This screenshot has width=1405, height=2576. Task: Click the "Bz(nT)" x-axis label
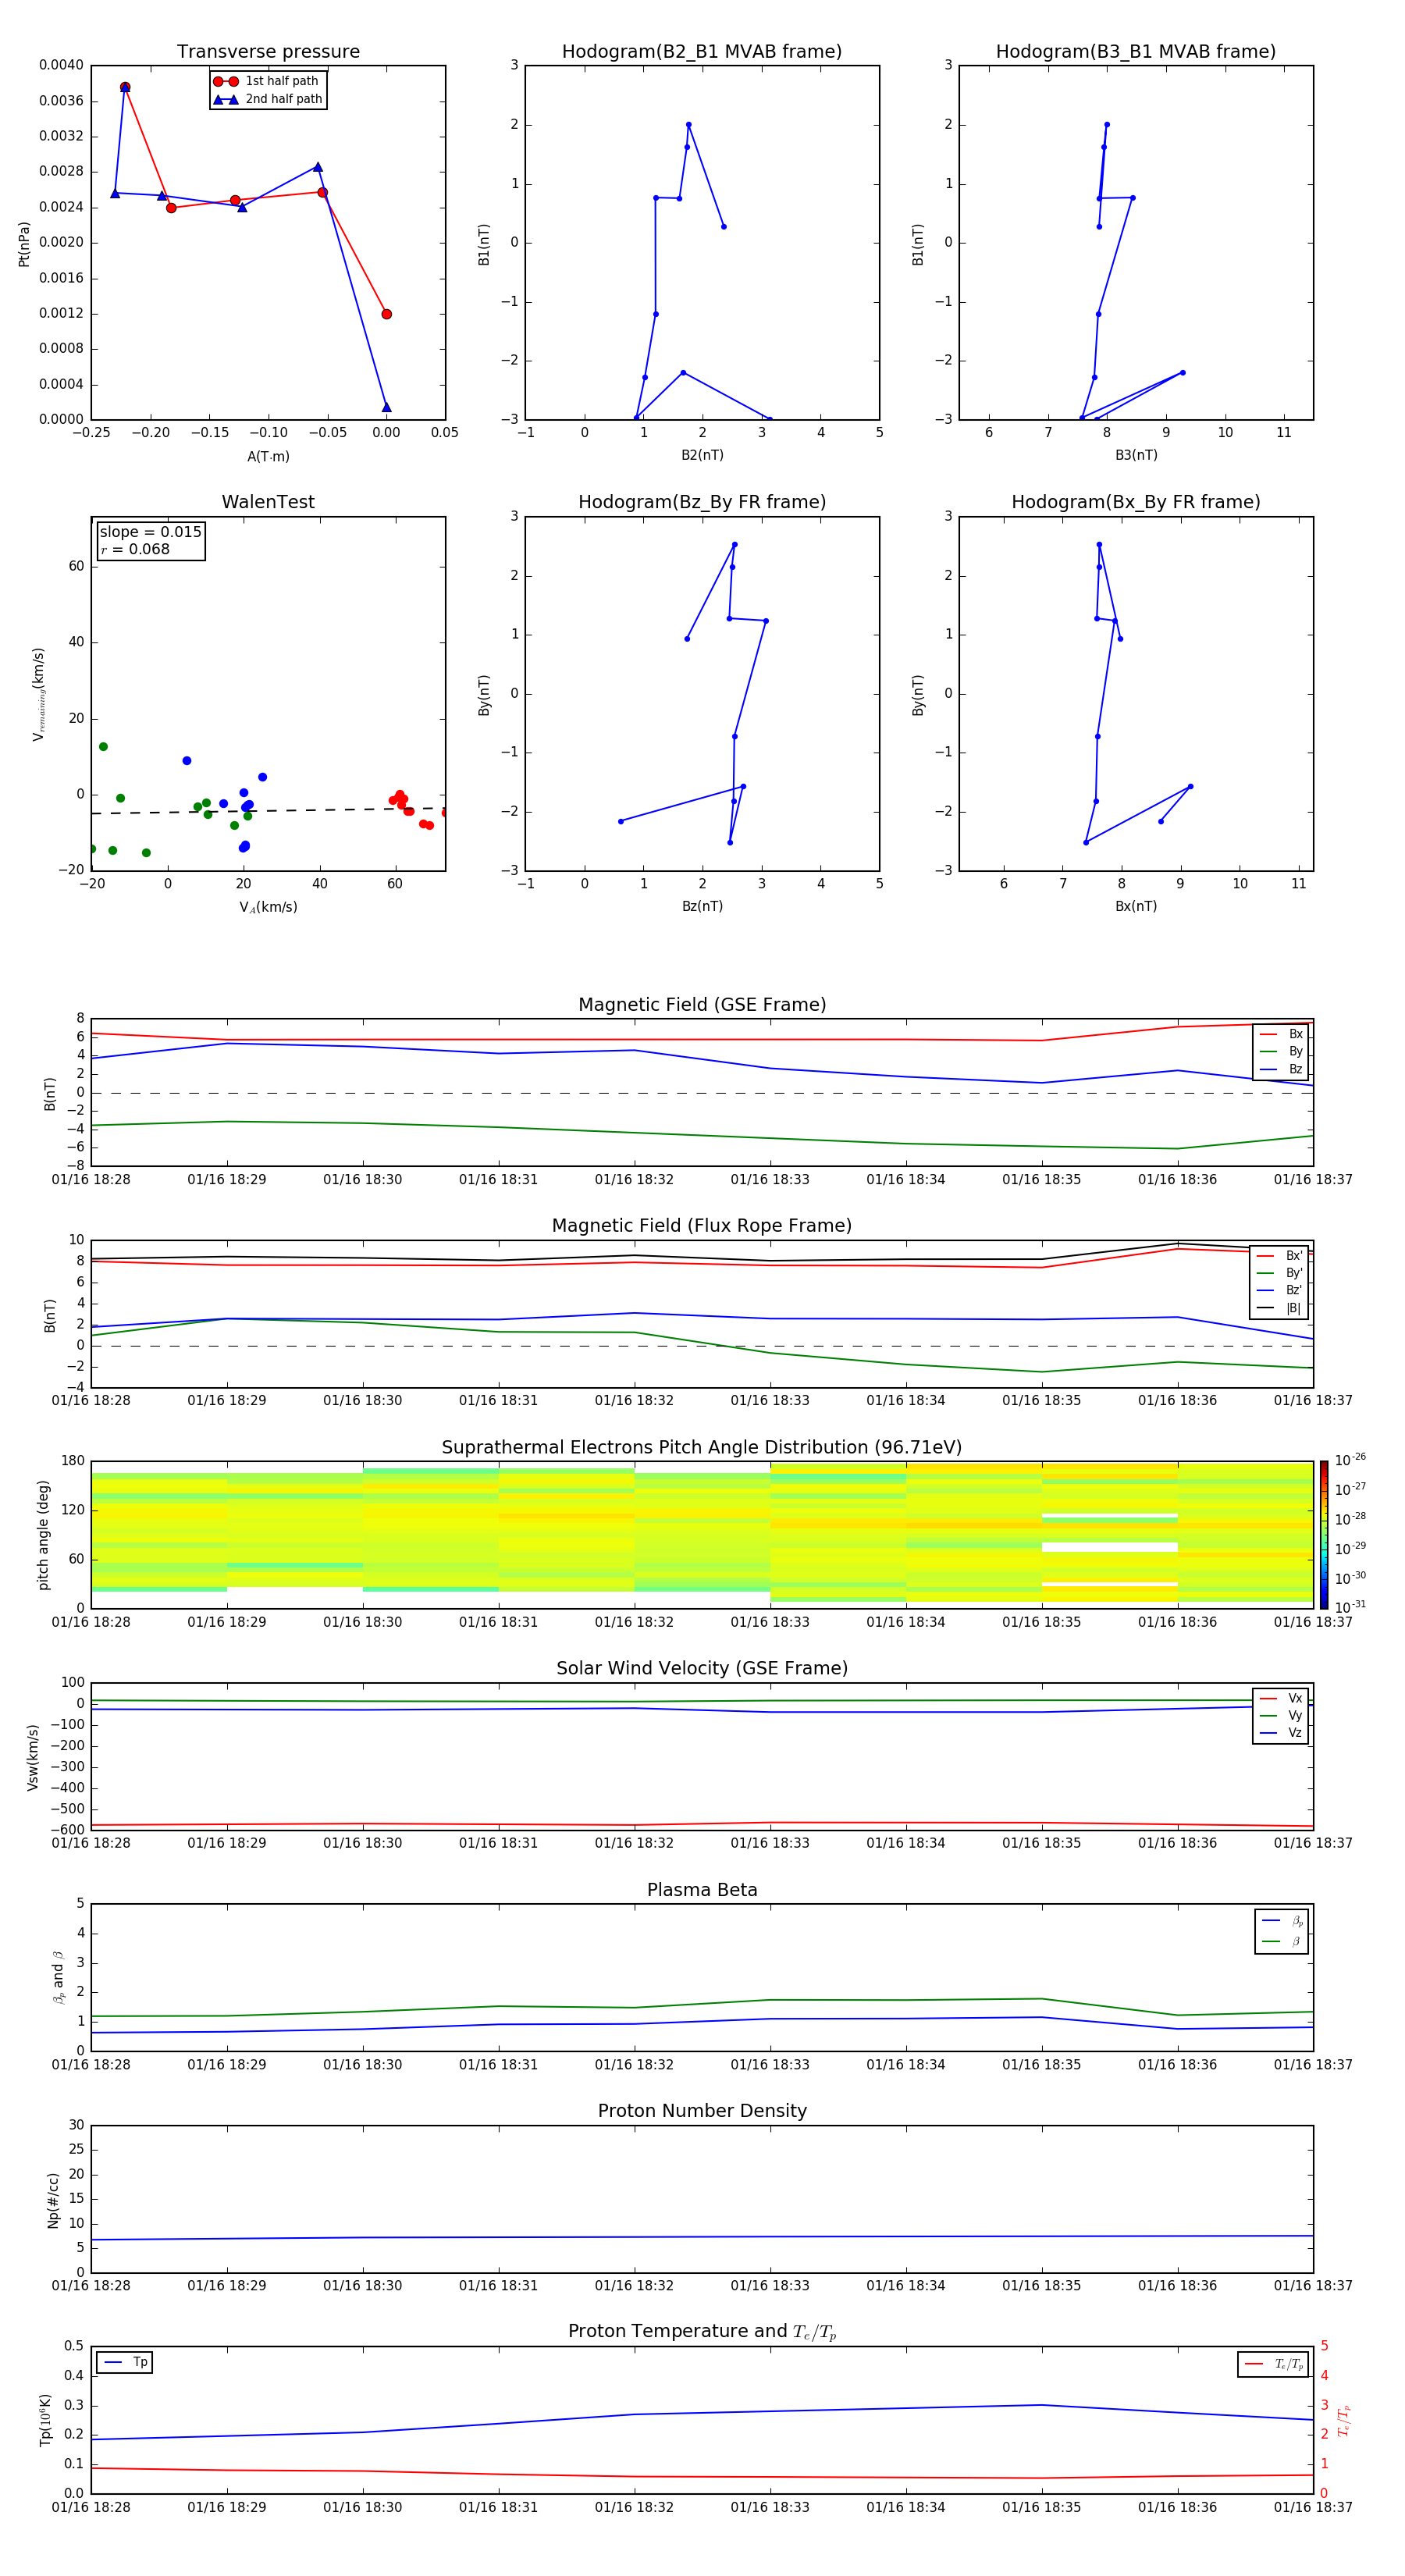coord(702,906)
